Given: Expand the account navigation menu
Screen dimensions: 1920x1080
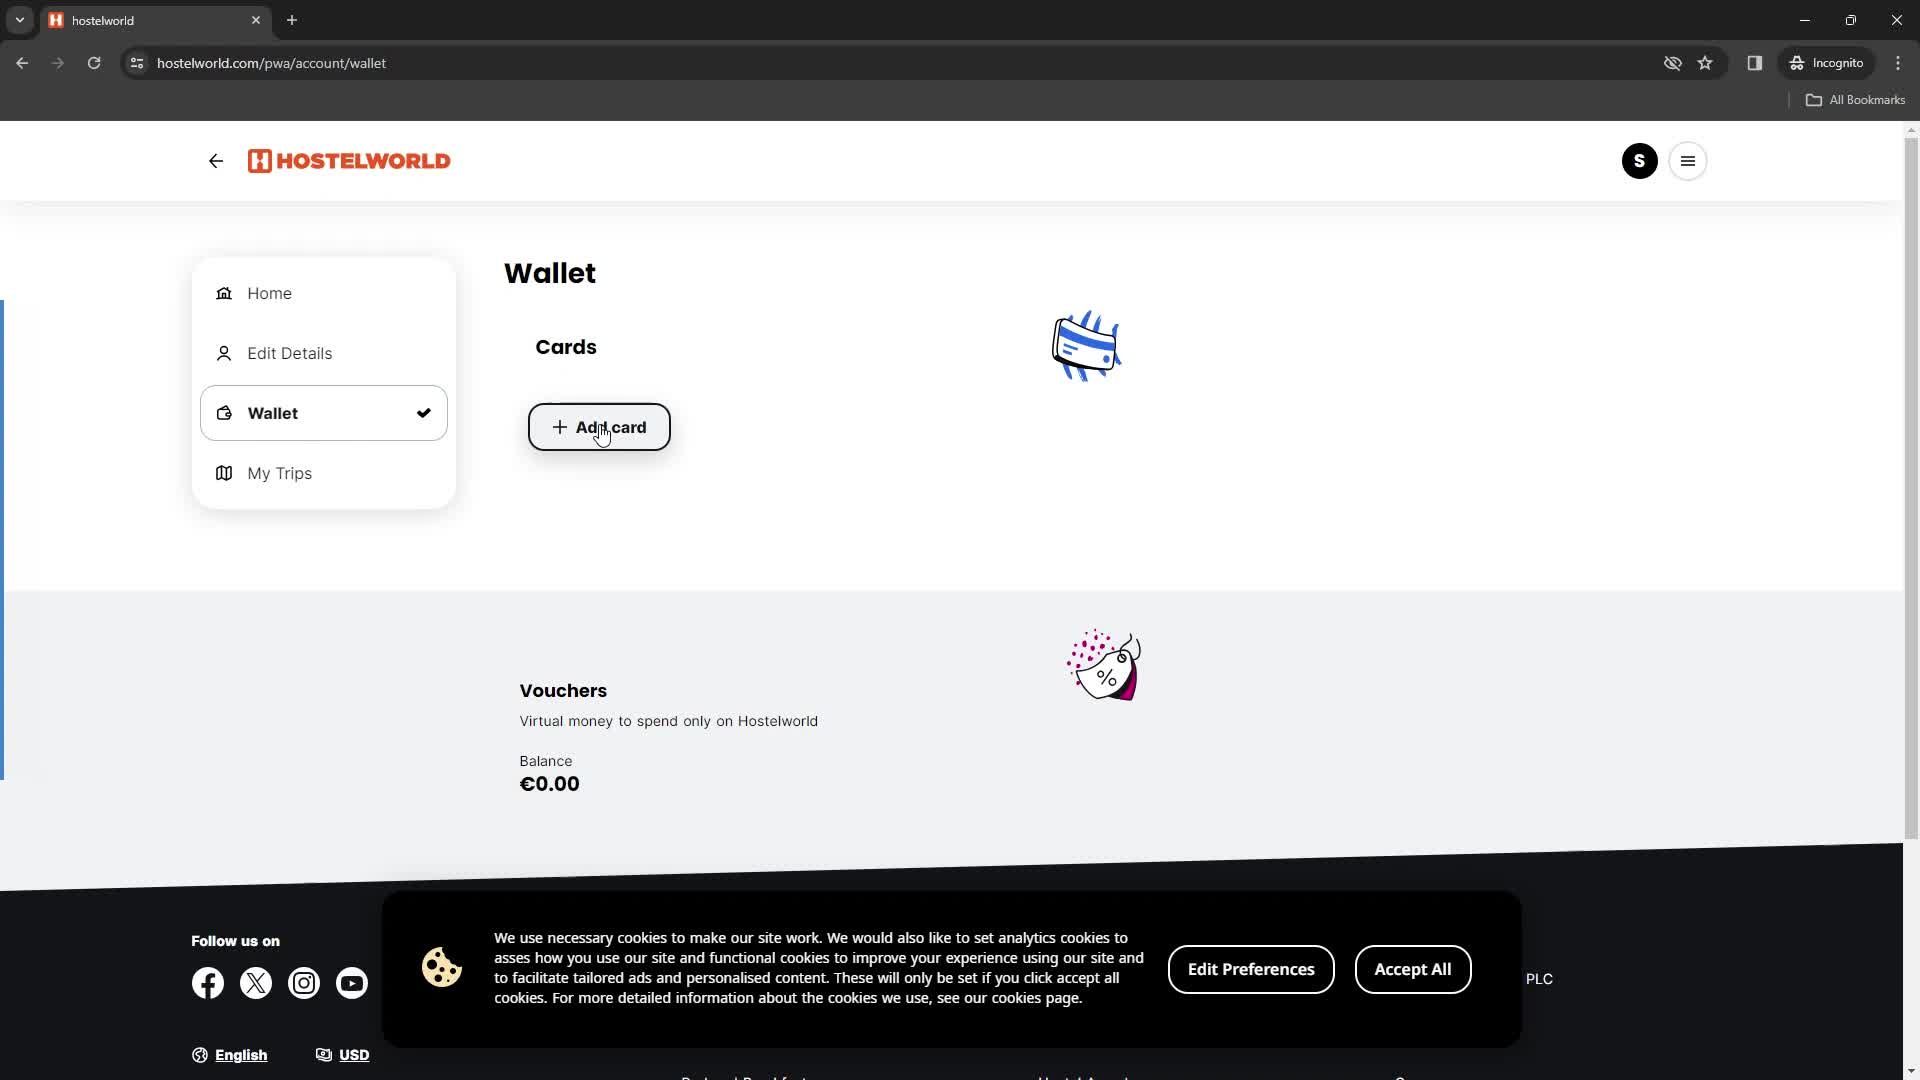Looking at the screenshot, I should 1689,161.
